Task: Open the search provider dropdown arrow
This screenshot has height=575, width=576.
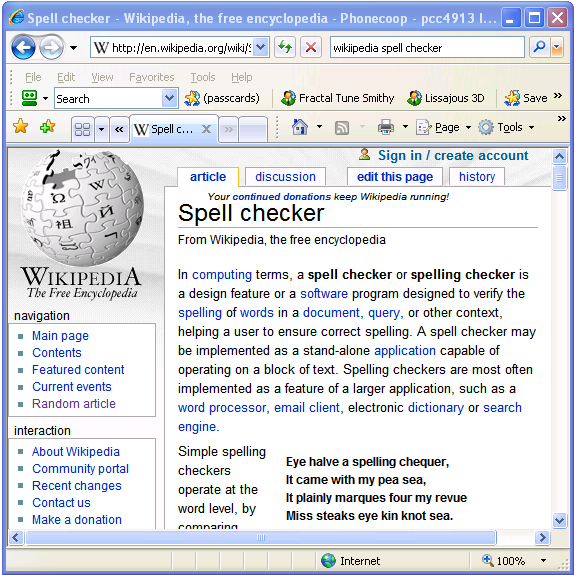Action: pyautogui.click(x=557, y=47)
